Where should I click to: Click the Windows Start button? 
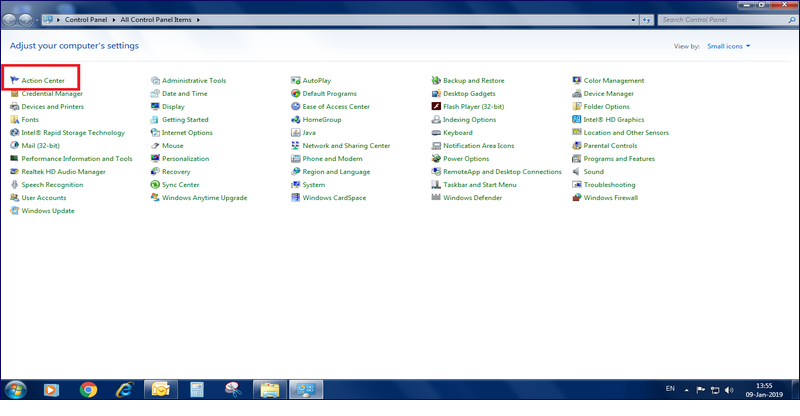16,389
